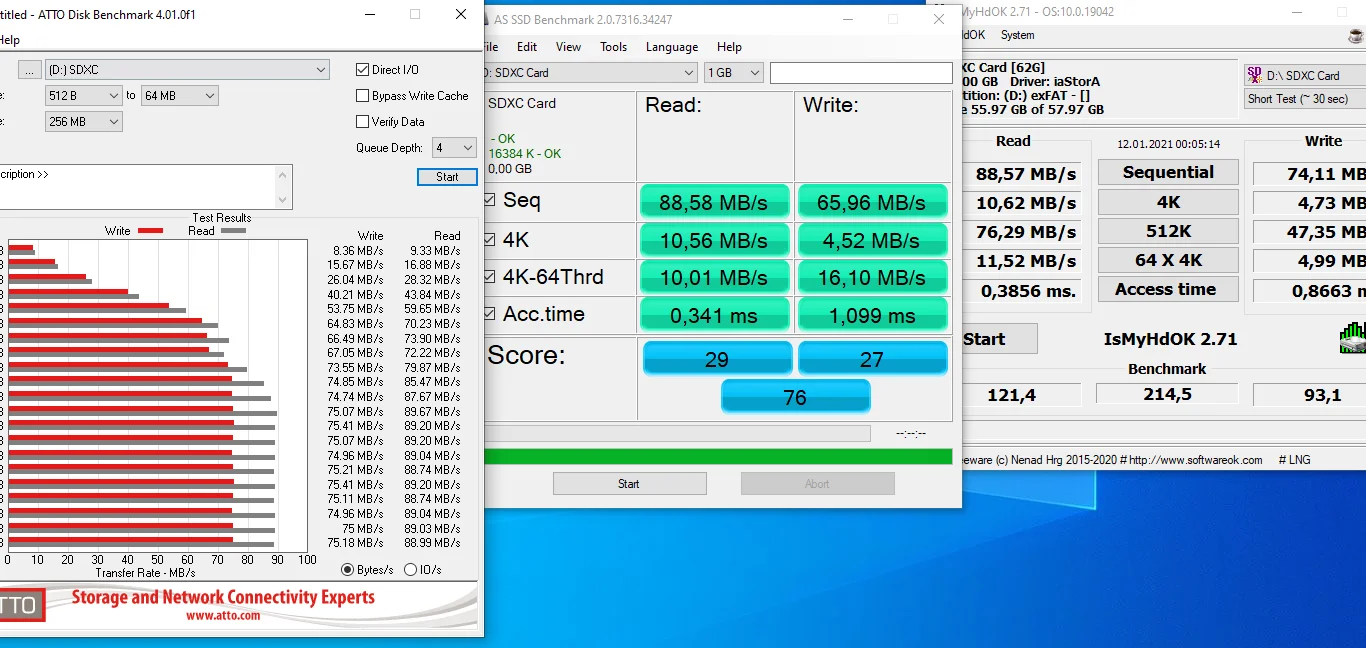
Task: Toggle the Direct I/O checkbox in ATTO
Action: 363,70
